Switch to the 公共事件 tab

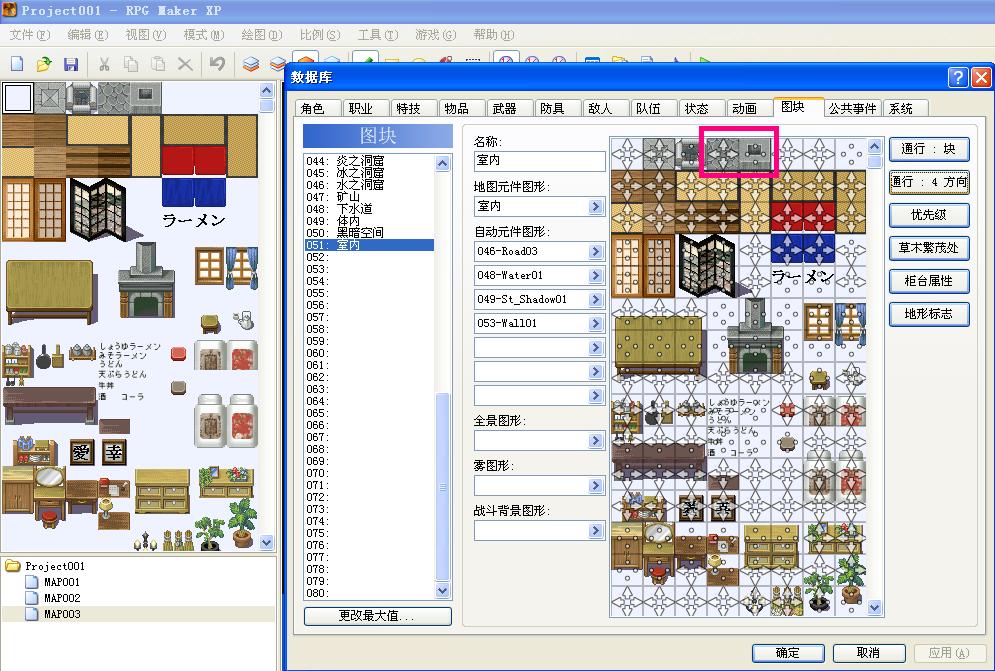click(852, 109)
